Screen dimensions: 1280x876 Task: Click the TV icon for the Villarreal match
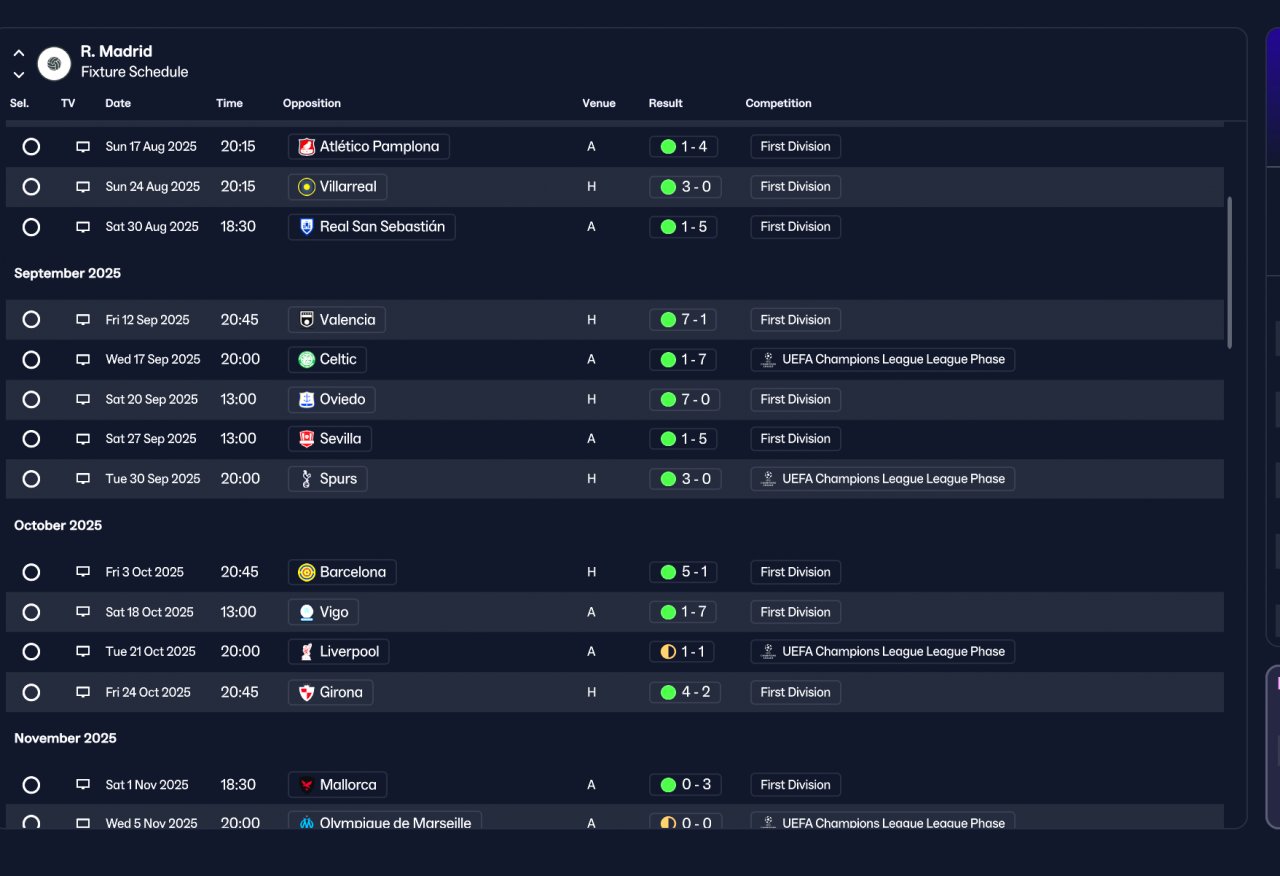point(83,187)
